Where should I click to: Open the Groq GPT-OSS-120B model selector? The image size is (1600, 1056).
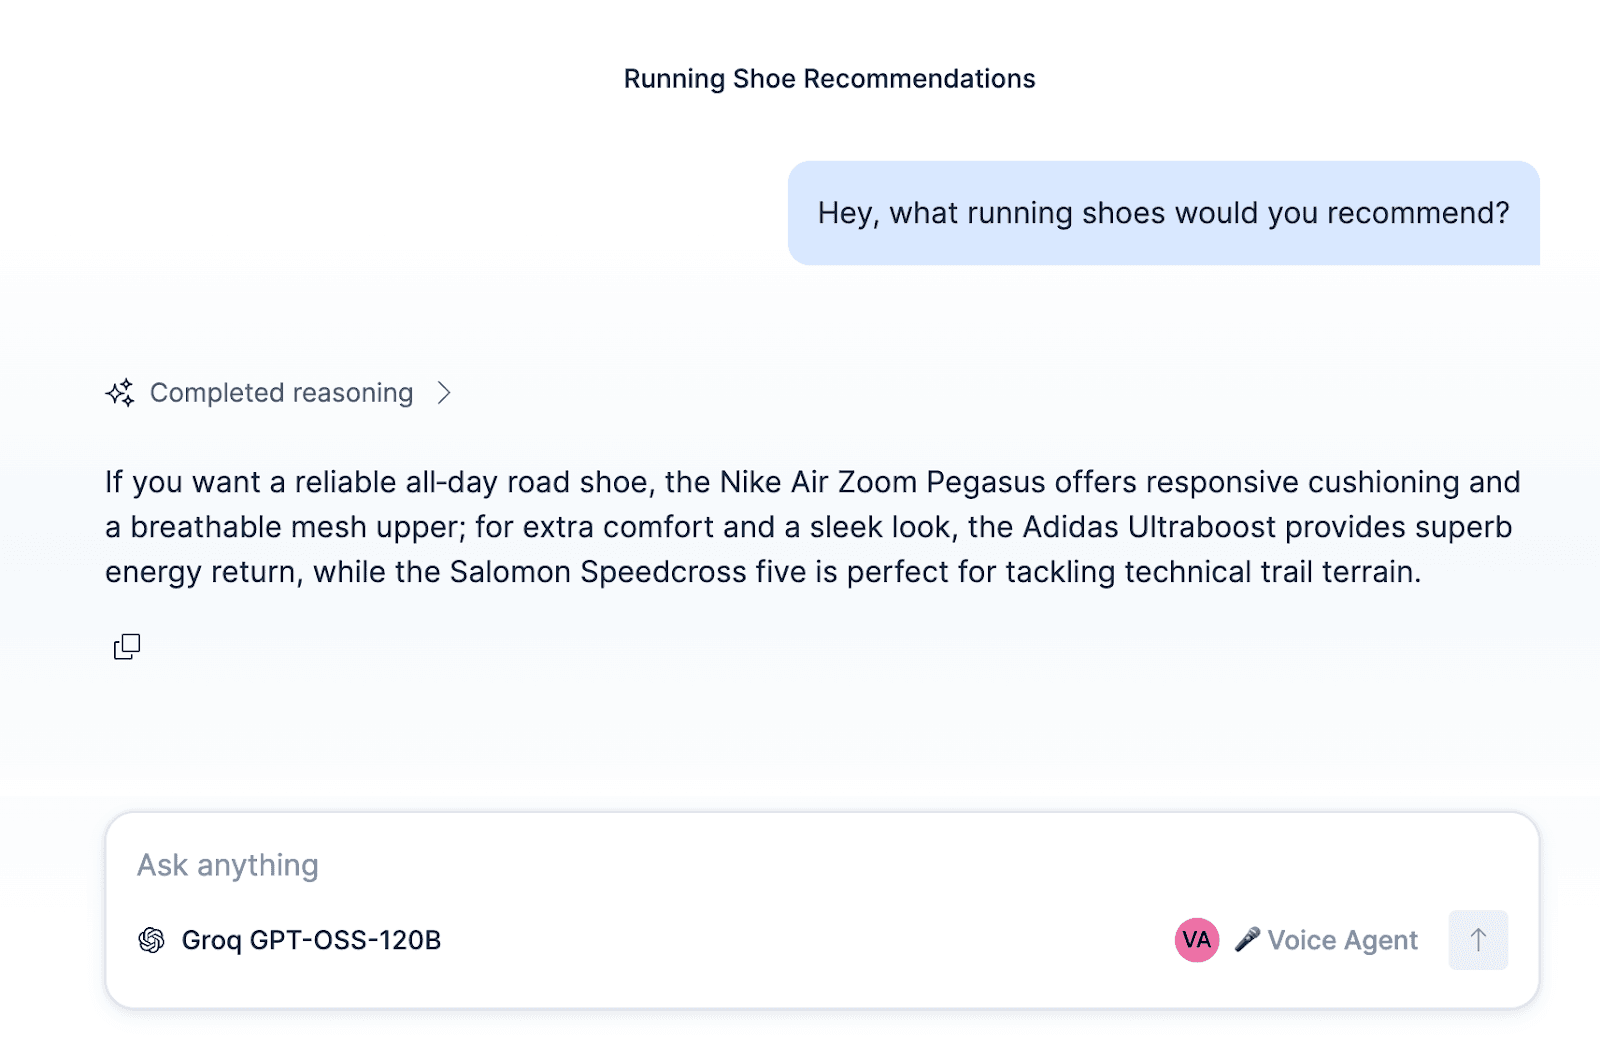311,940
